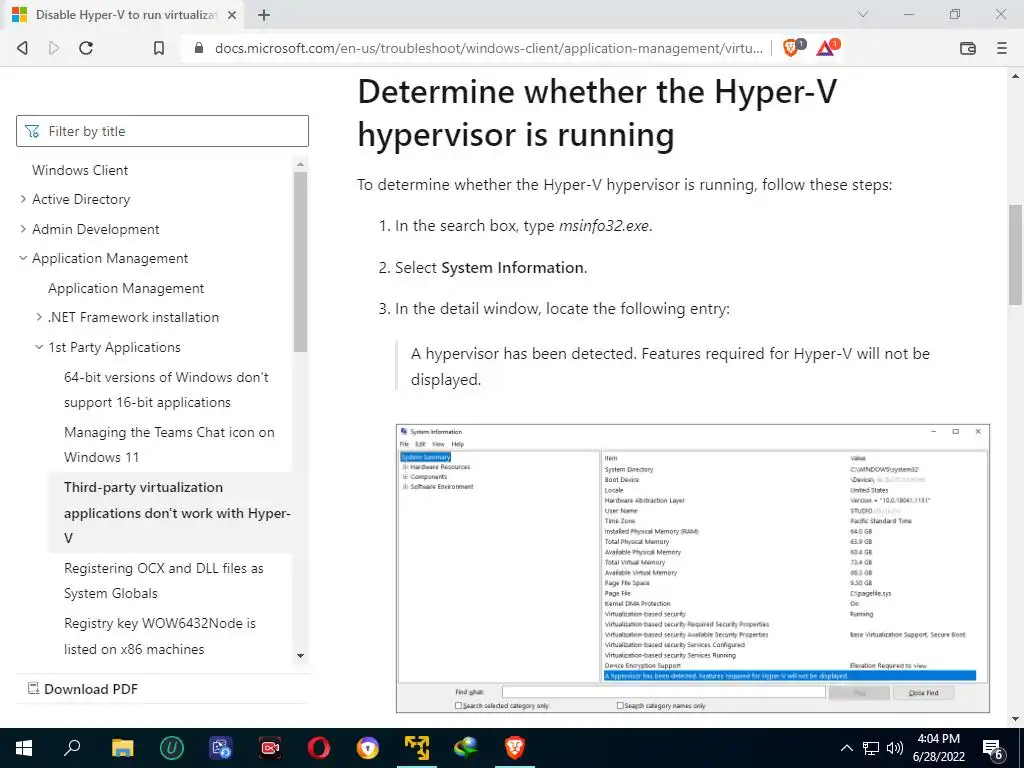The image size is (1024, 768).
Task: Launch the green U app in the taskbar
Action: (171, 748)
